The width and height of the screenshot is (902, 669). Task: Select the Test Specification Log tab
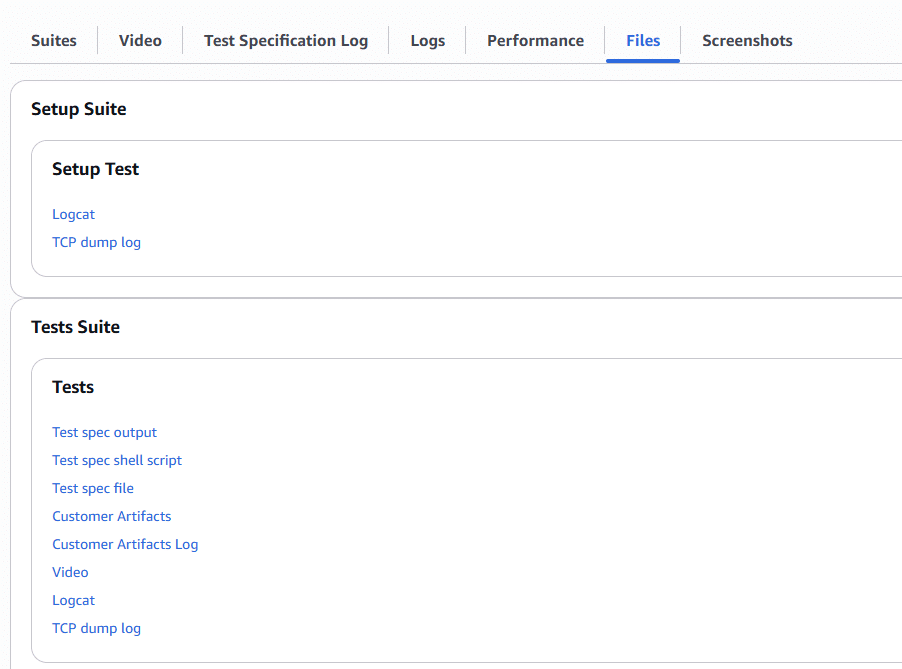point(286,41)
